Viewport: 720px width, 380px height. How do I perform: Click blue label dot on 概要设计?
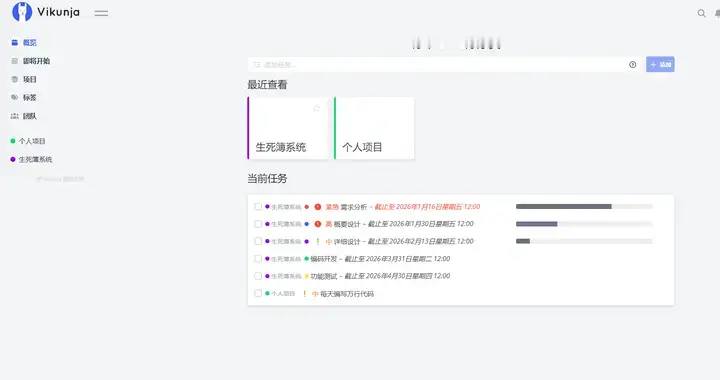307,224
